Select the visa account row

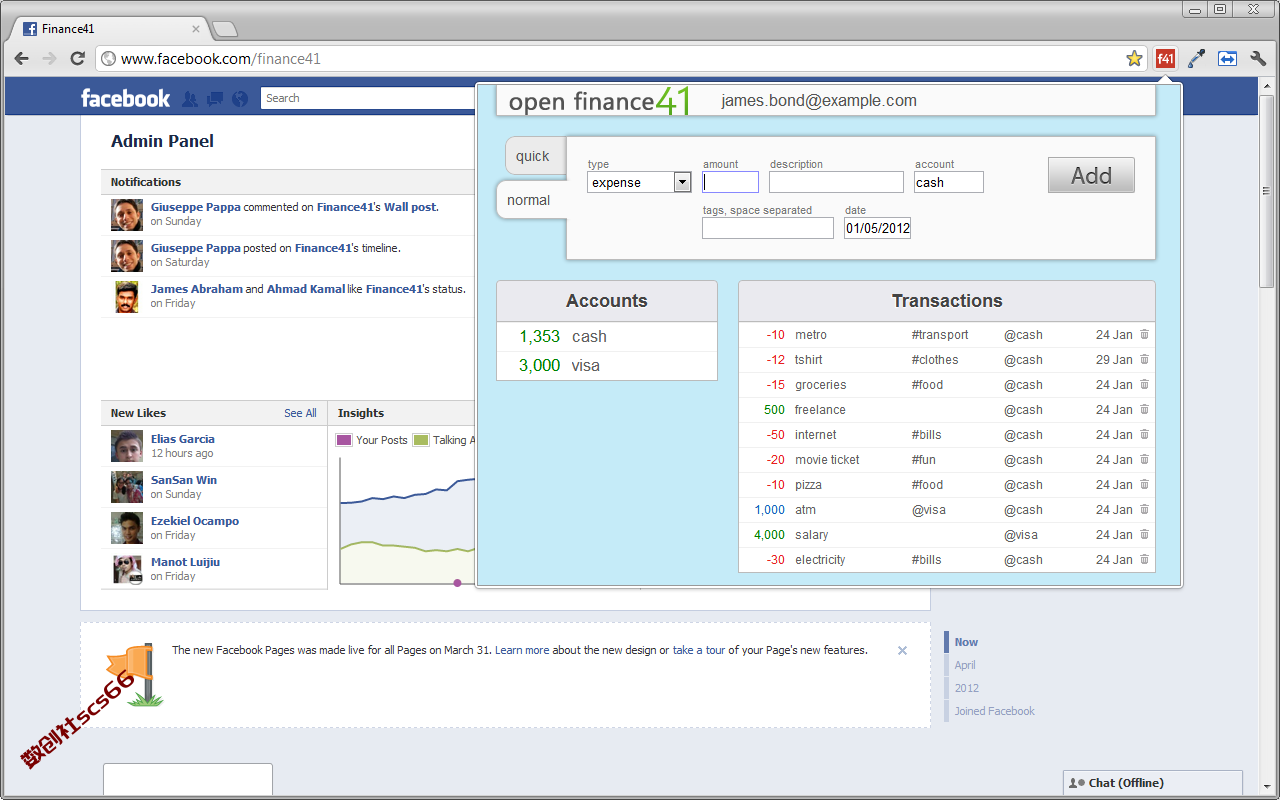(x=607, y=366)
